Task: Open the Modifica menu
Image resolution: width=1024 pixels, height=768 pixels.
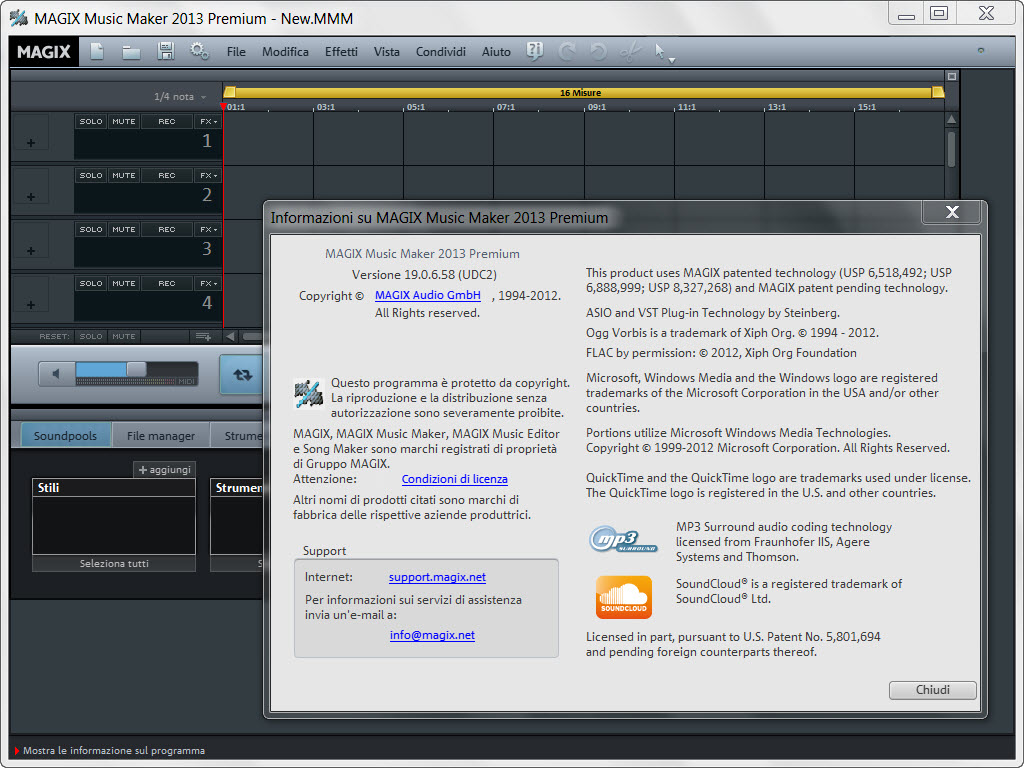Action: (285, 52)
